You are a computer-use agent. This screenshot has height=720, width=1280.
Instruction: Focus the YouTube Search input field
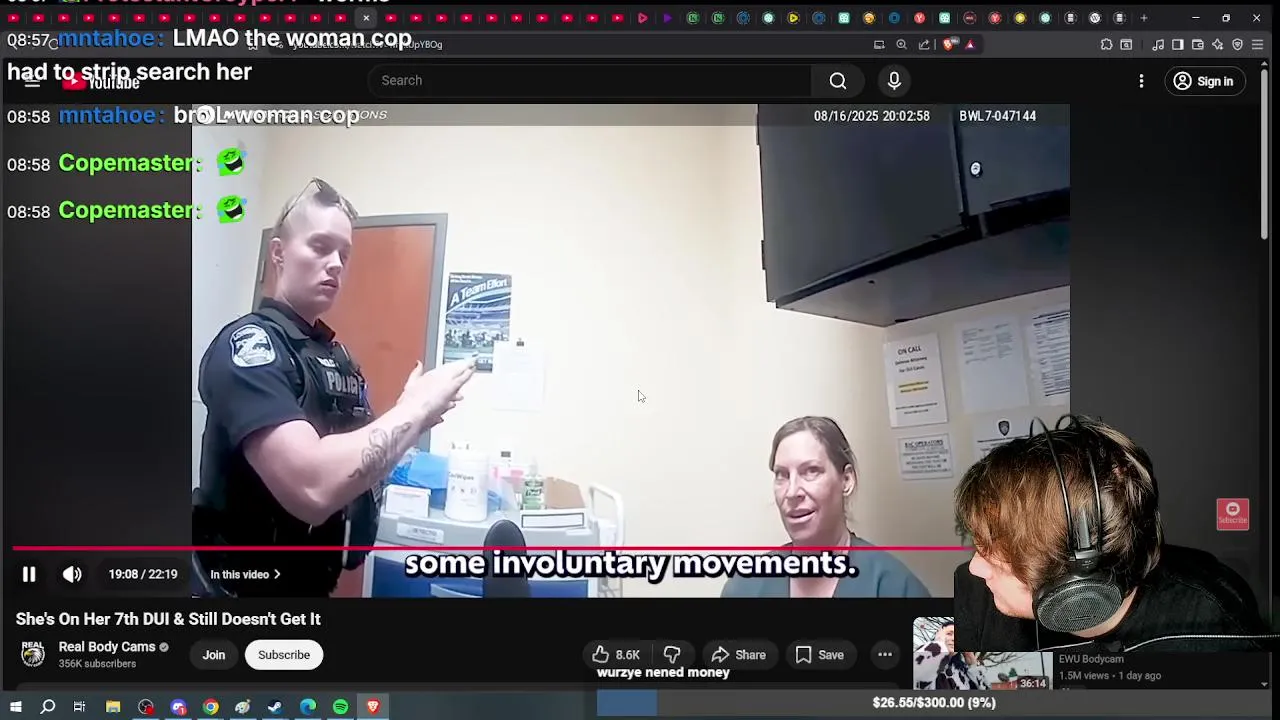coord(590,80)
